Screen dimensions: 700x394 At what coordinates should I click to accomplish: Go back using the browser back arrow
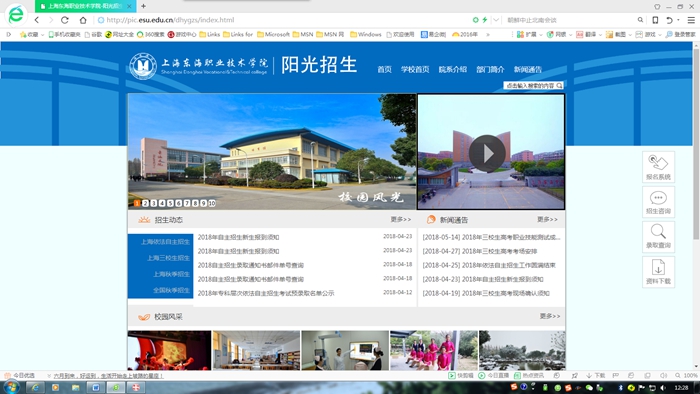click(x=37, y=20)
